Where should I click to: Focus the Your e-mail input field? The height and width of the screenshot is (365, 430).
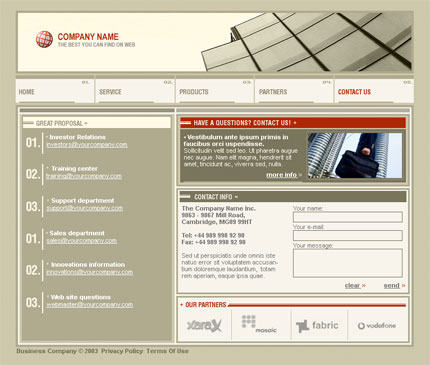click(348, 236)
